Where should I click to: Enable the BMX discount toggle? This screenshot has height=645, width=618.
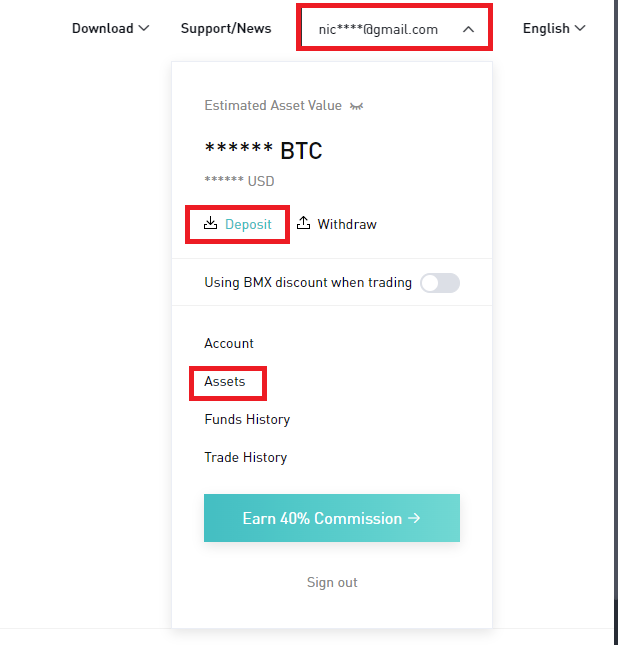(x=440, y=283)
